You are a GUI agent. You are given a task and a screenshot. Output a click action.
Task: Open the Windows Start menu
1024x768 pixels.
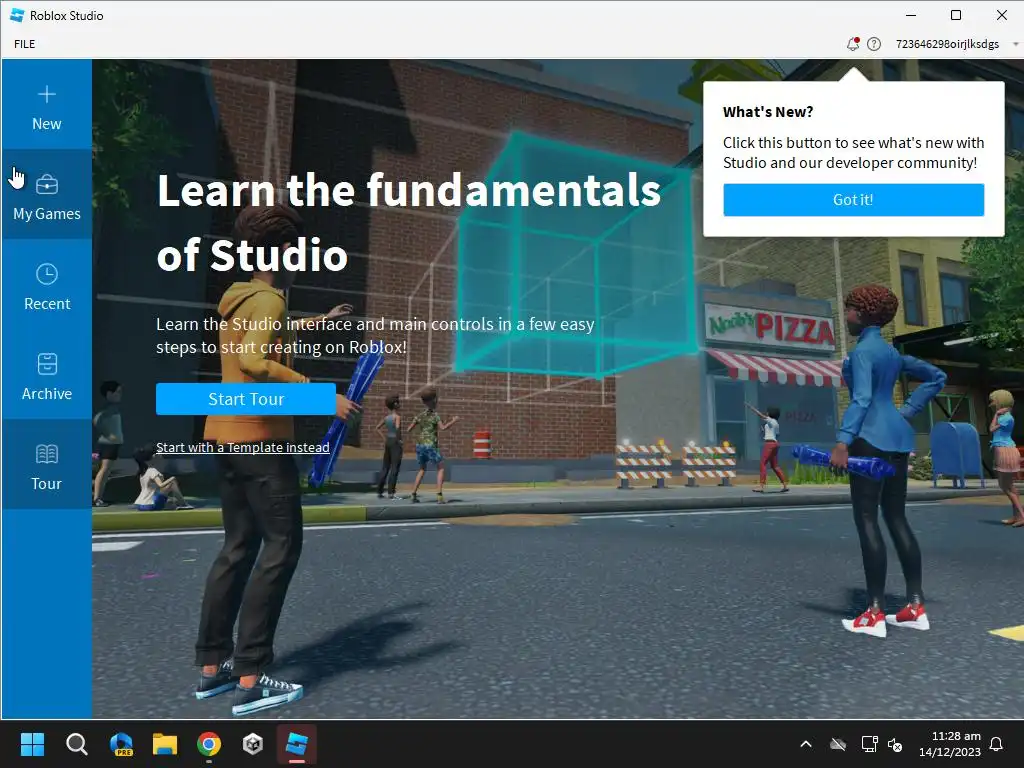click(32, 744)
